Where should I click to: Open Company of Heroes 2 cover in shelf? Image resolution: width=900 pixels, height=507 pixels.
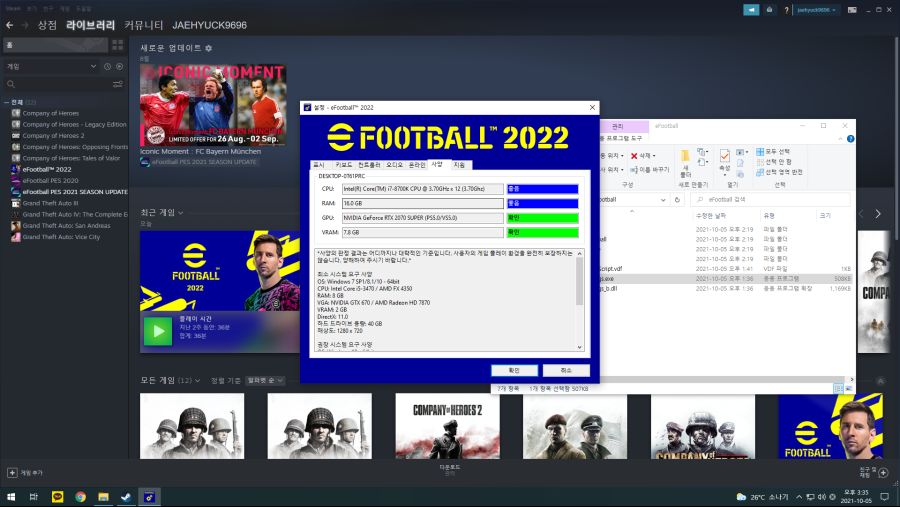pyautogui.click(x=447, y=426)
